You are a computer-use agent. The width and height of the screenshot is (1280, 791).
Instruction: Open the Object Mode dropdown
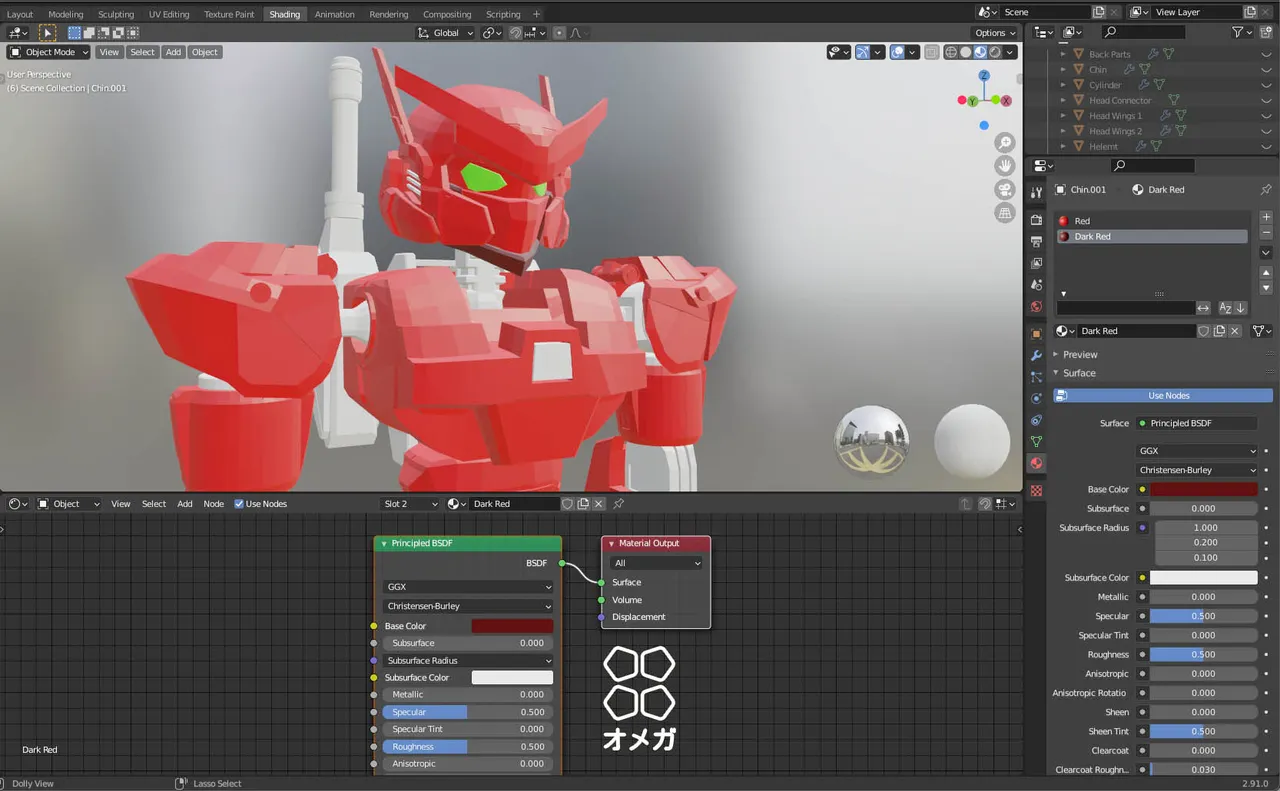(x=49, y=52)
